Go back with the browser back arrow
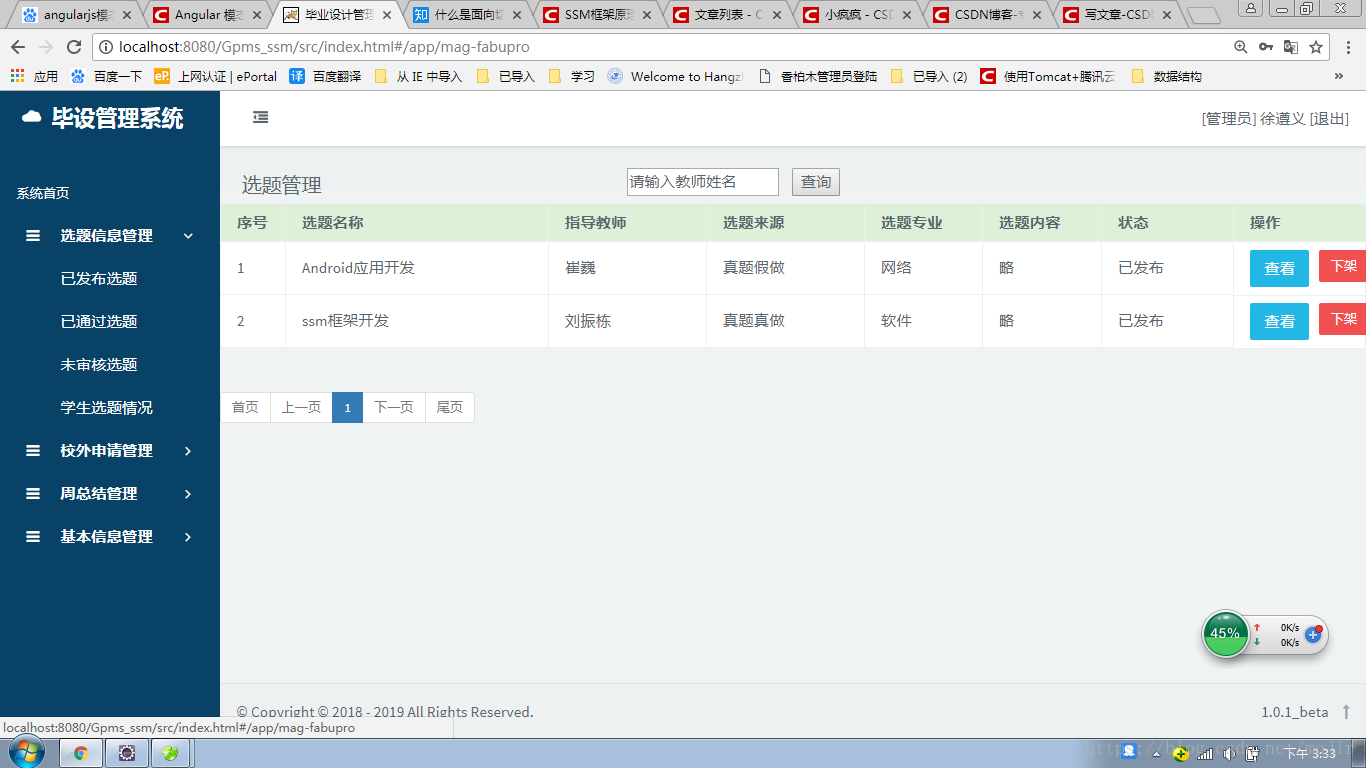Image resolution: width=1366 pixels, height=768 pixels. tap(18, 47)
